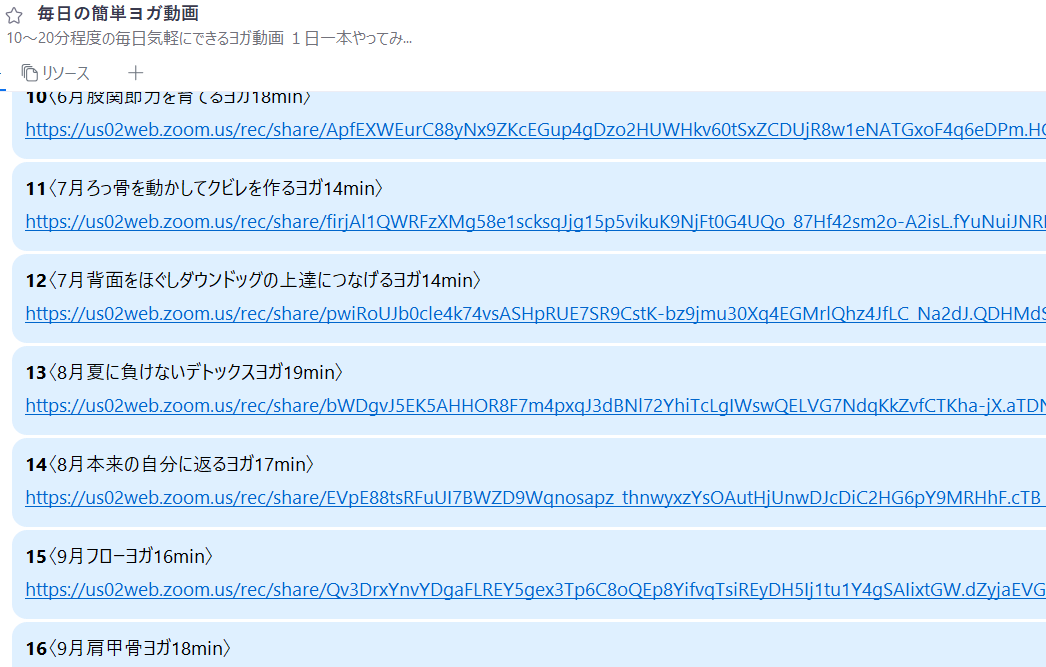Select the 12〈7月背面をほぐし title text
Image resolution: width=1046 pixels, height=667 pixels.
point(253,280)
